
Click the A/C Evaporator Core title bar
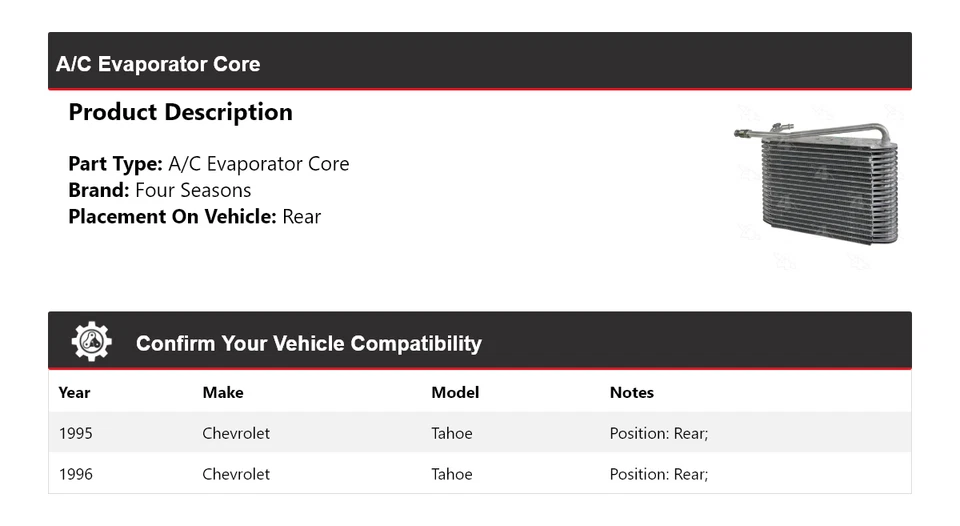pyautogui.click(x=158, y=64)
